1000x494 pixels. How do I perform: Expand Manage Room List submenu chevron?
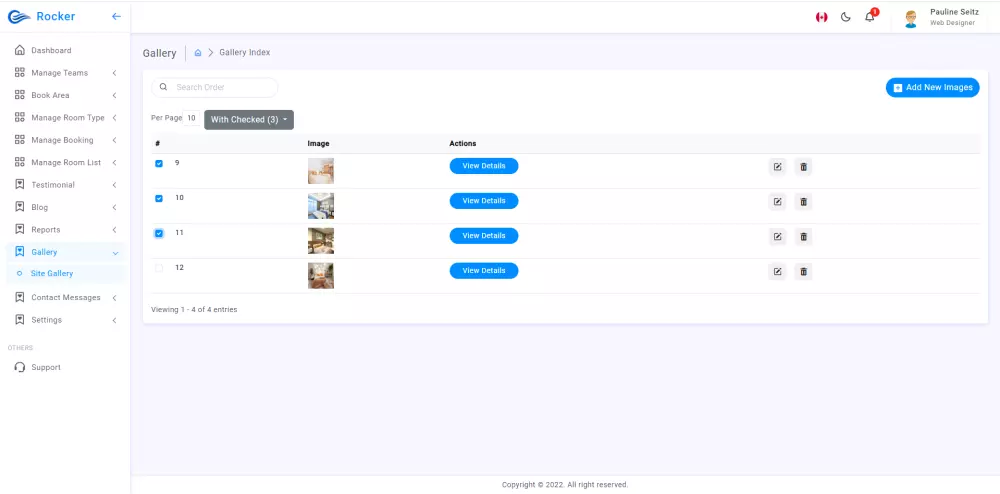pos(114,163)
